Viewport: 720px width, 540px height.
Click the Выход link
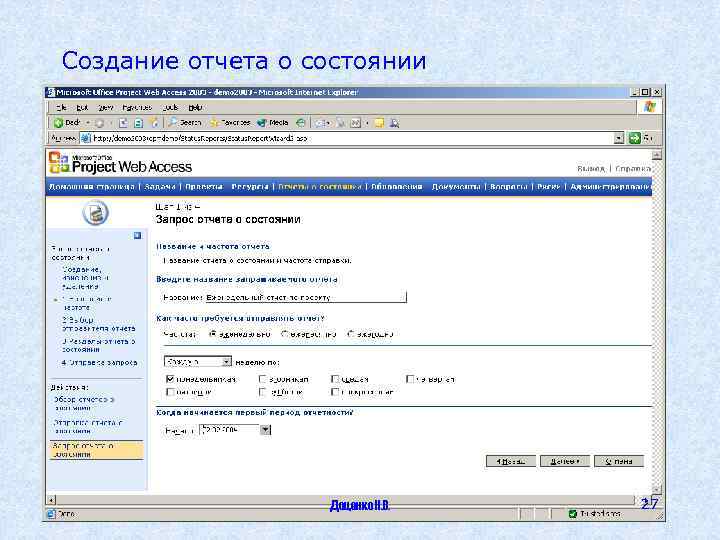click(591, 169)
